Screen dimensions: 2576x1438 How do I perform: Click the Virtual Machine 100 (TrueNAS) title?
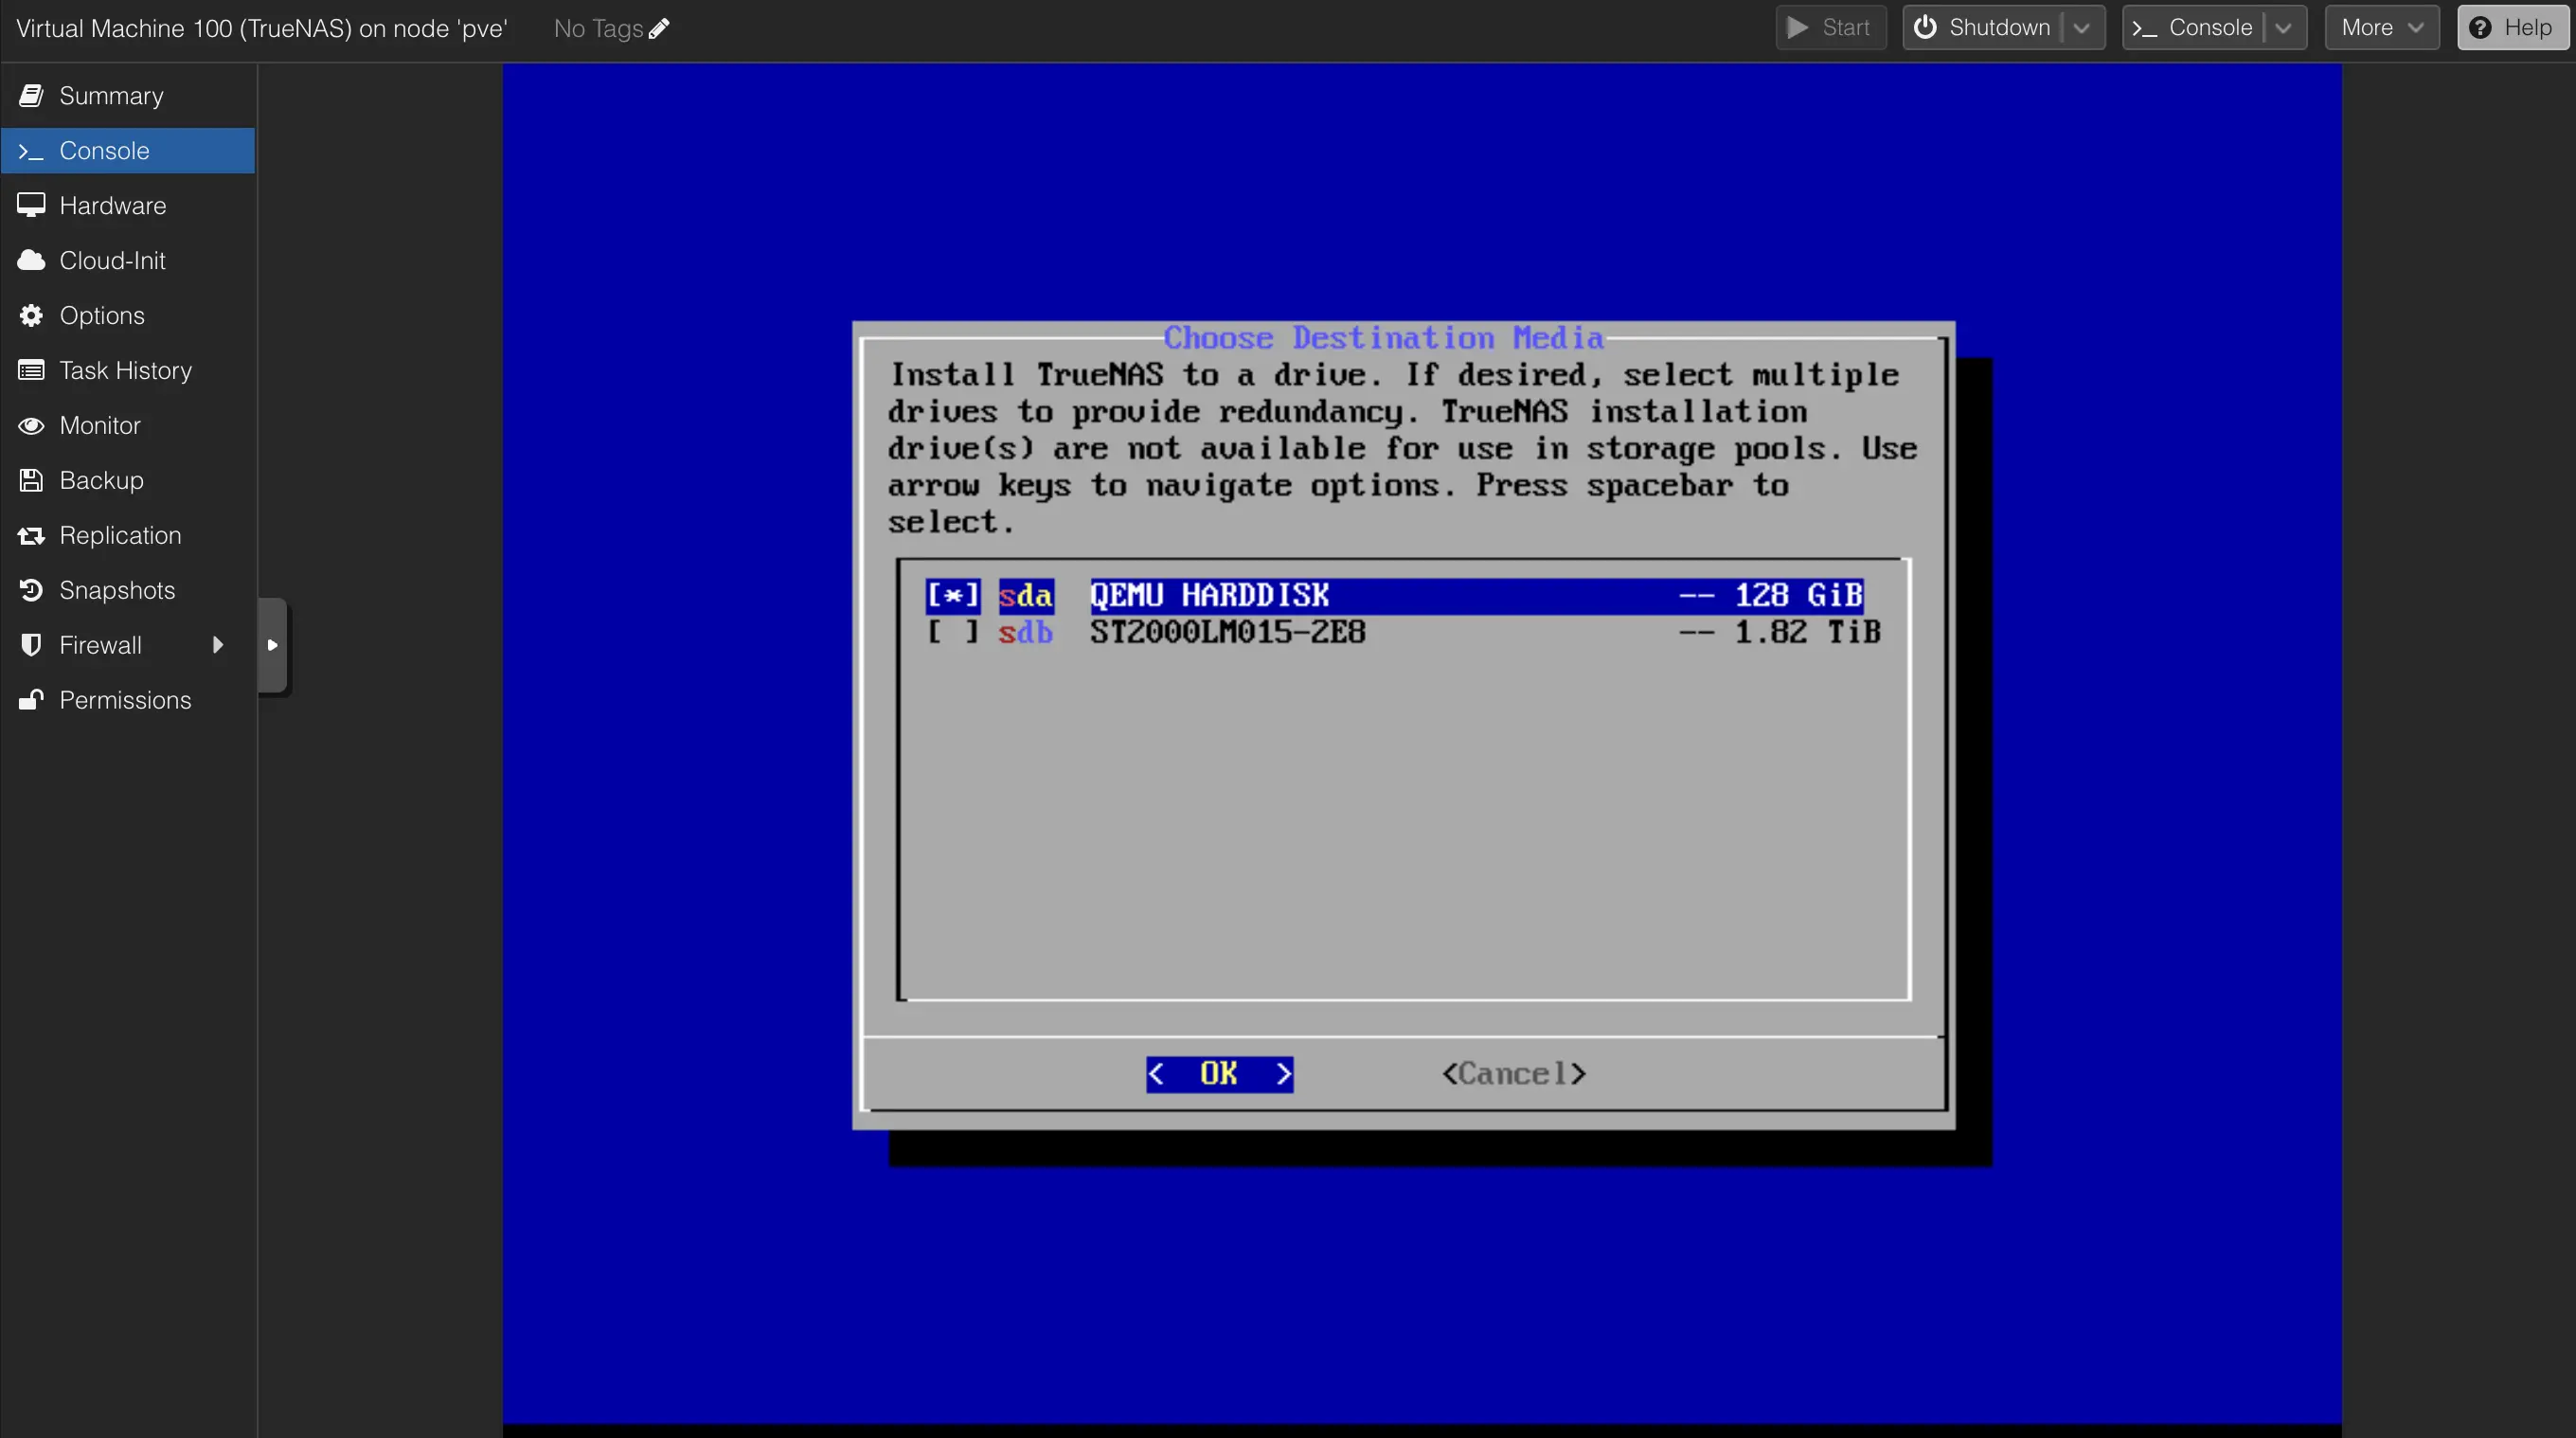[x=262, y=28]
